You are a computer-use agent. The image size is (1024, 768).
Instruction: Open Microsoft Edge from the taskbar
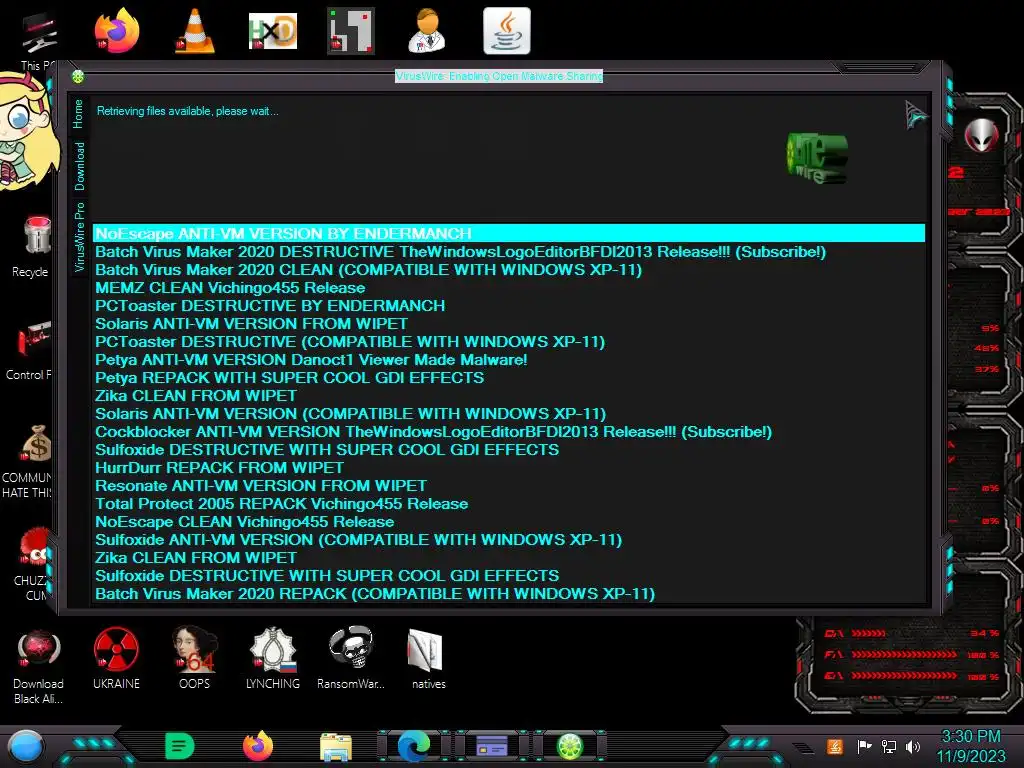click(414, 746)
